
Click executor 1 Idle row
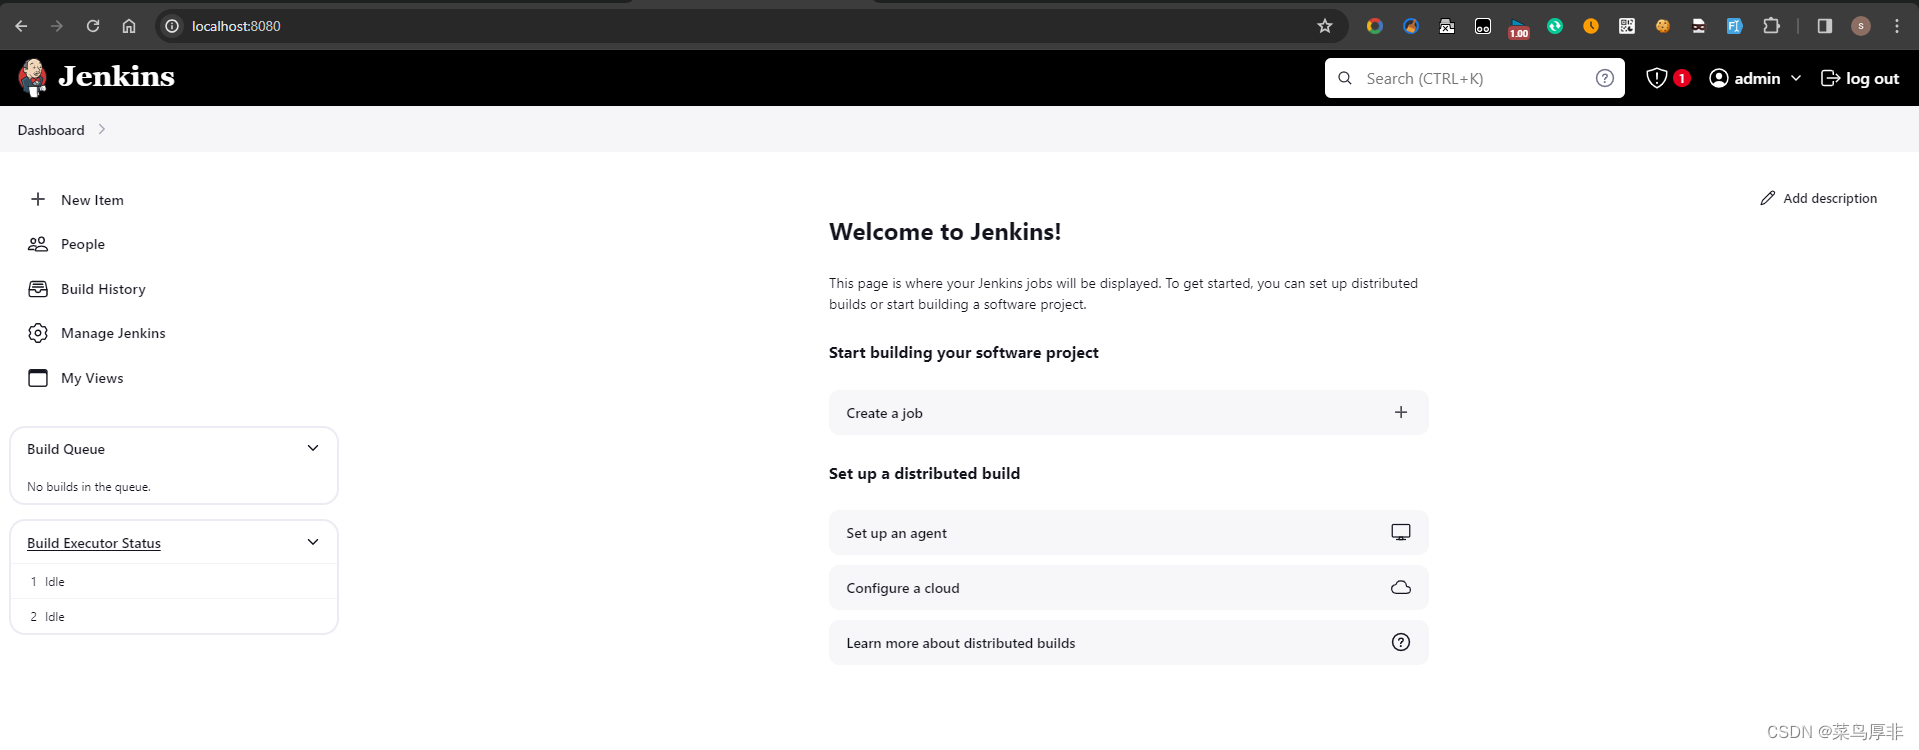[174, 581]
